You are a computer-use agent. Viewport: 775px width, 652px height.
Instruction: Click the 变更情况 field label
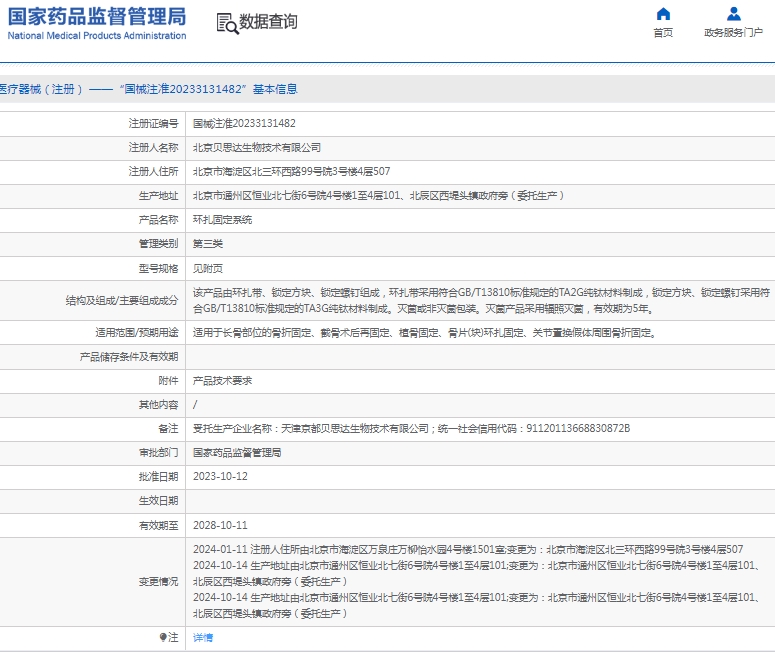pyautogui.click(x=158, y=582)
